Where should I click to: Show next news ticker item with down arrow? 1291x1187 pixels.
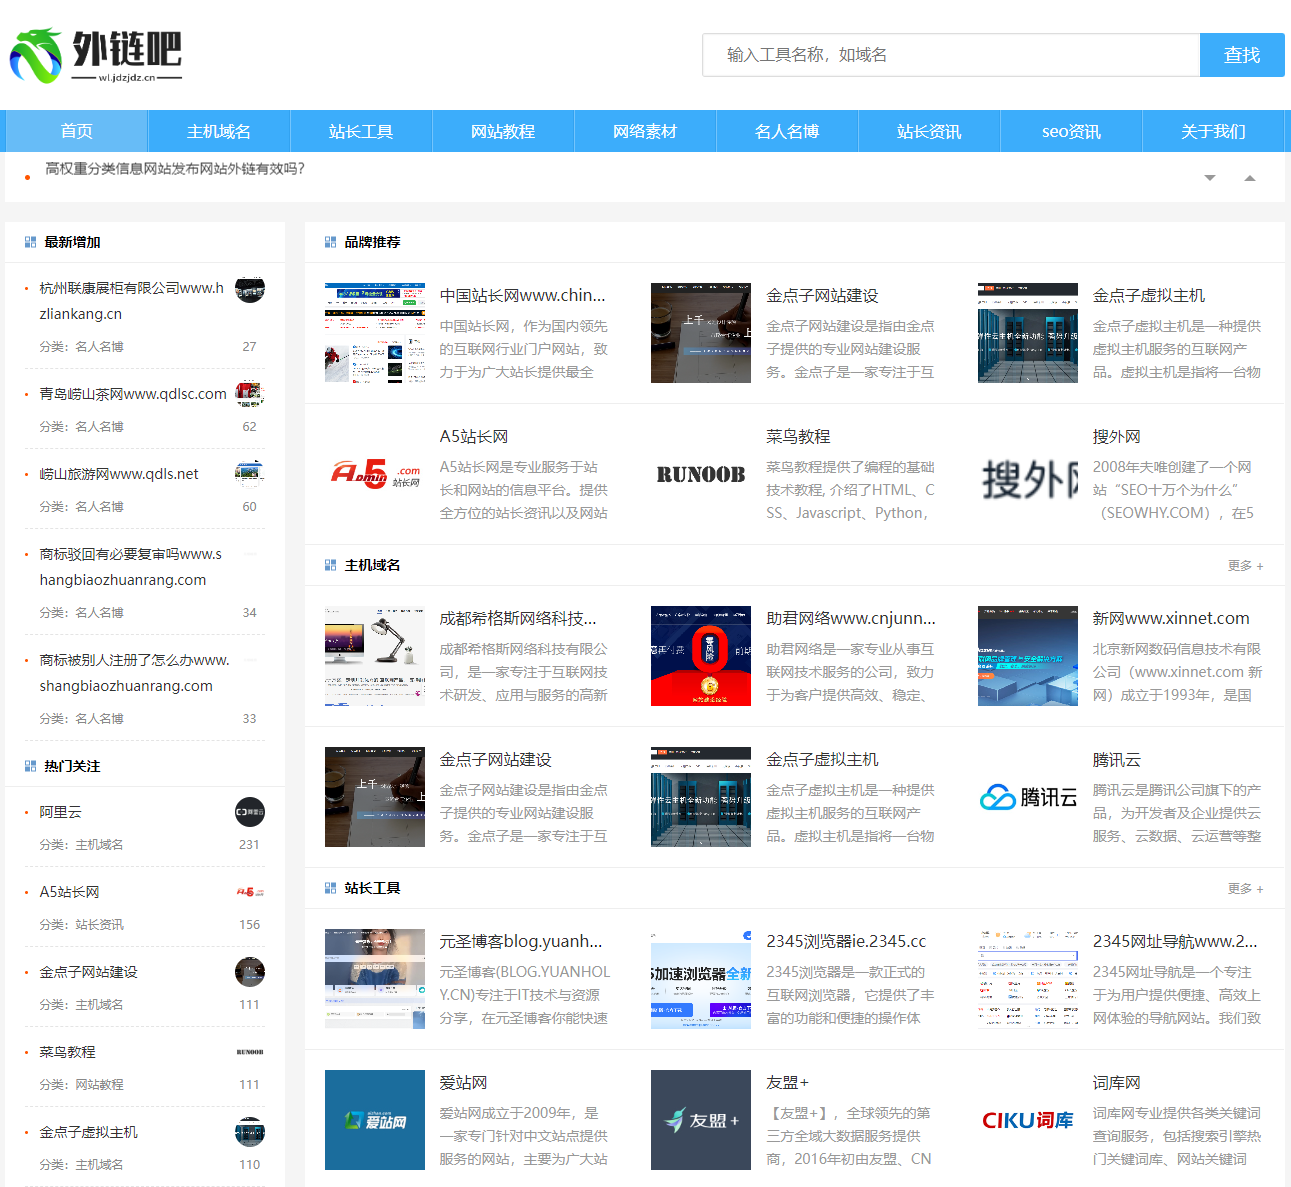[1210, 178]
